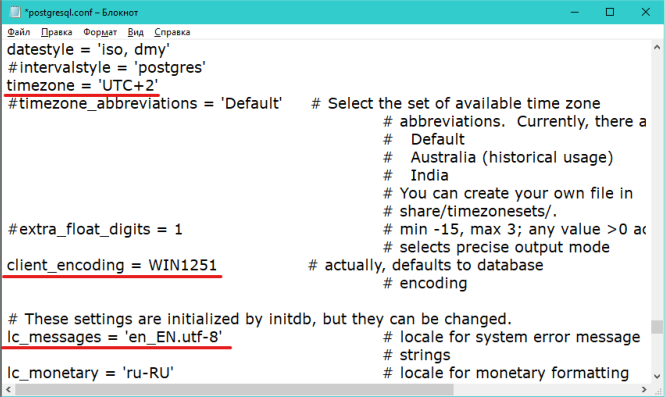Maximize the Notepad window

click(x=610, y=12)
